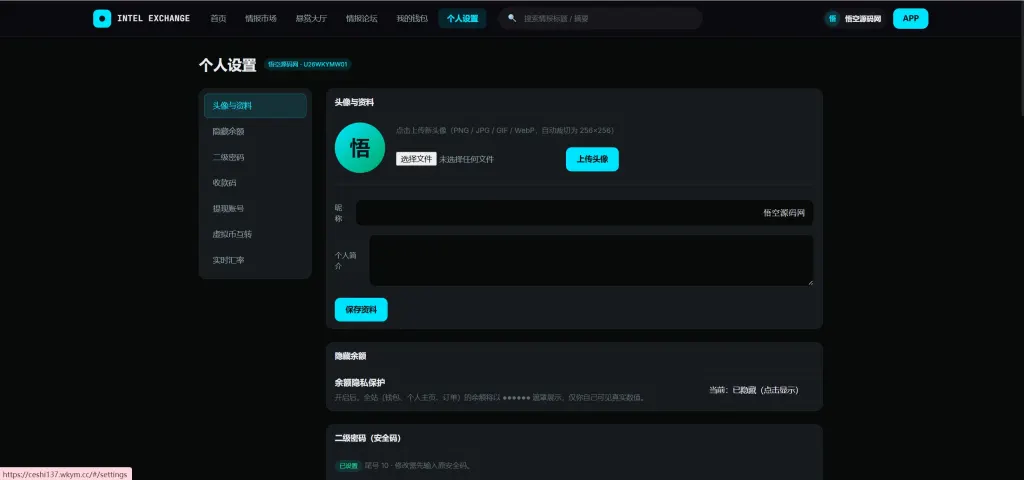Open 情报论坛 from the nav bar
Image resolution: width=1024 pixels, height=480 pixels.
coord(362,18)
